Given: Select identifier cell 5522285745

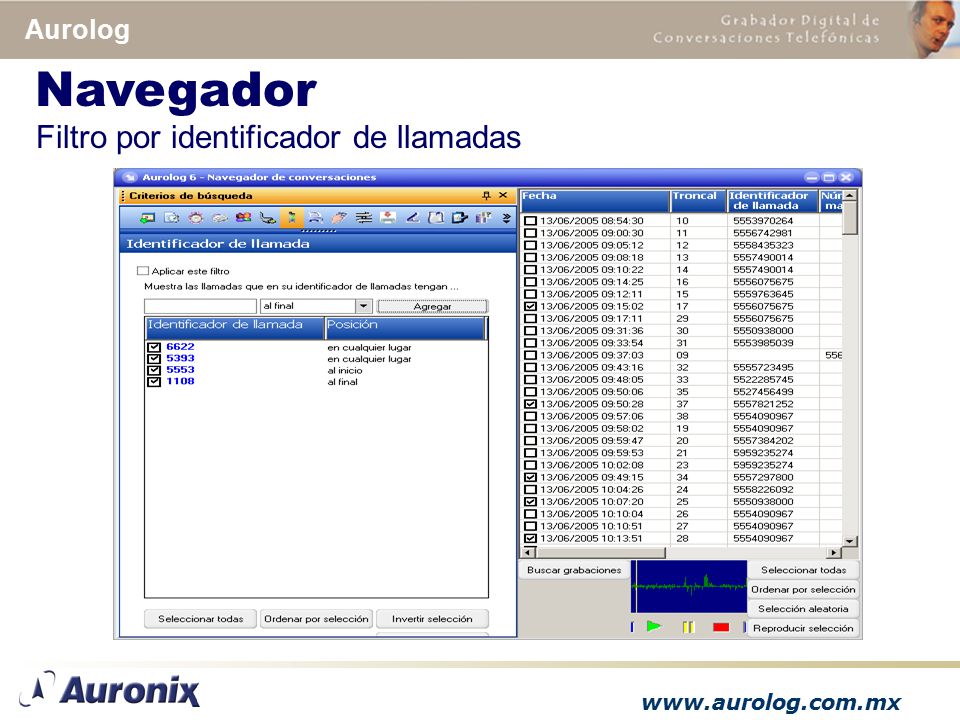Looking at the screenshot, I should [x=763, y=380].
